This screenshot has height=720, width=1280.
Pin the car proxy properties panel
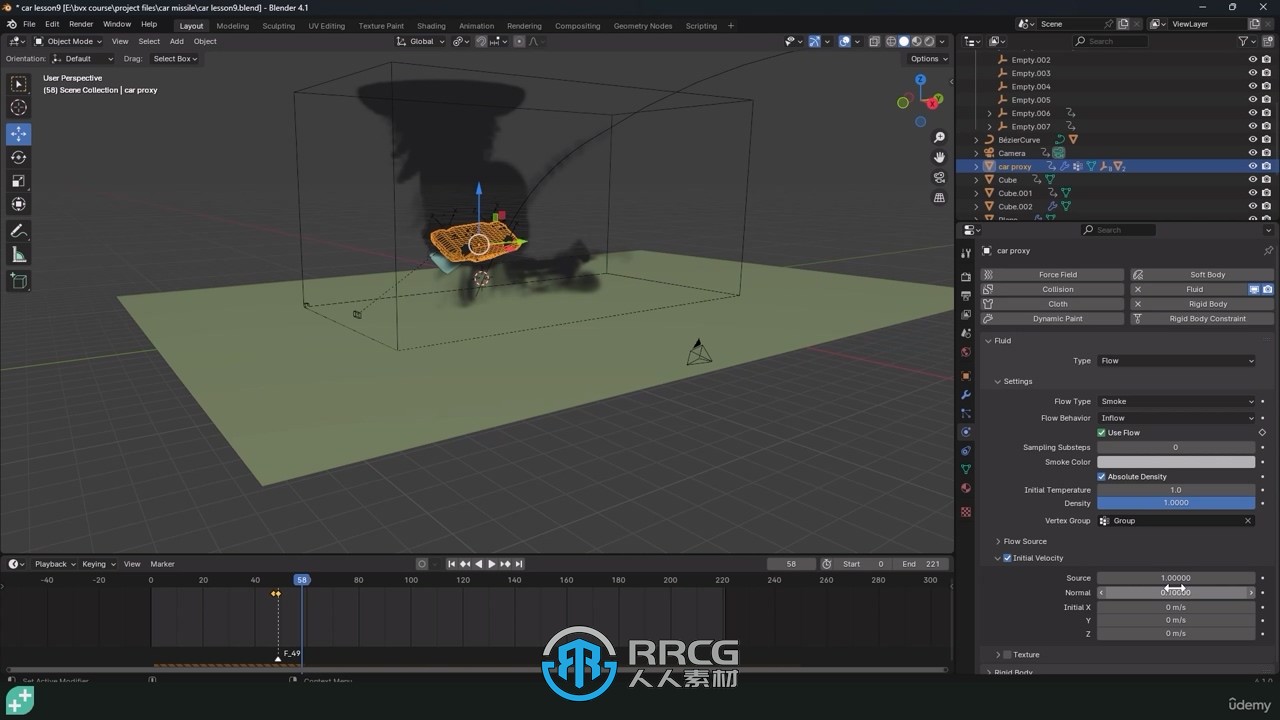(x=1268, y=251)
